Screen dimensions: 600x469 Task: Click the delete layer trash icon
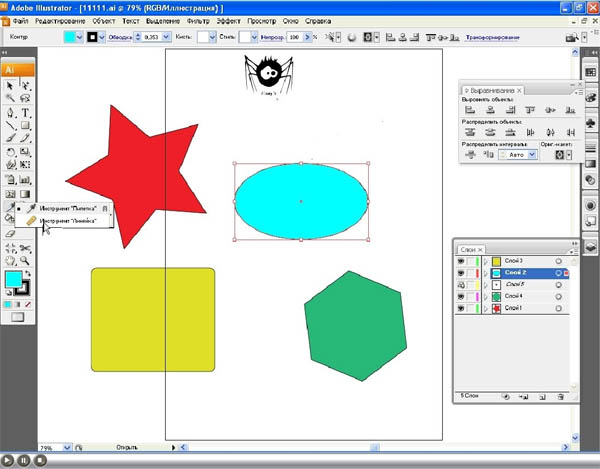point(562,397)
